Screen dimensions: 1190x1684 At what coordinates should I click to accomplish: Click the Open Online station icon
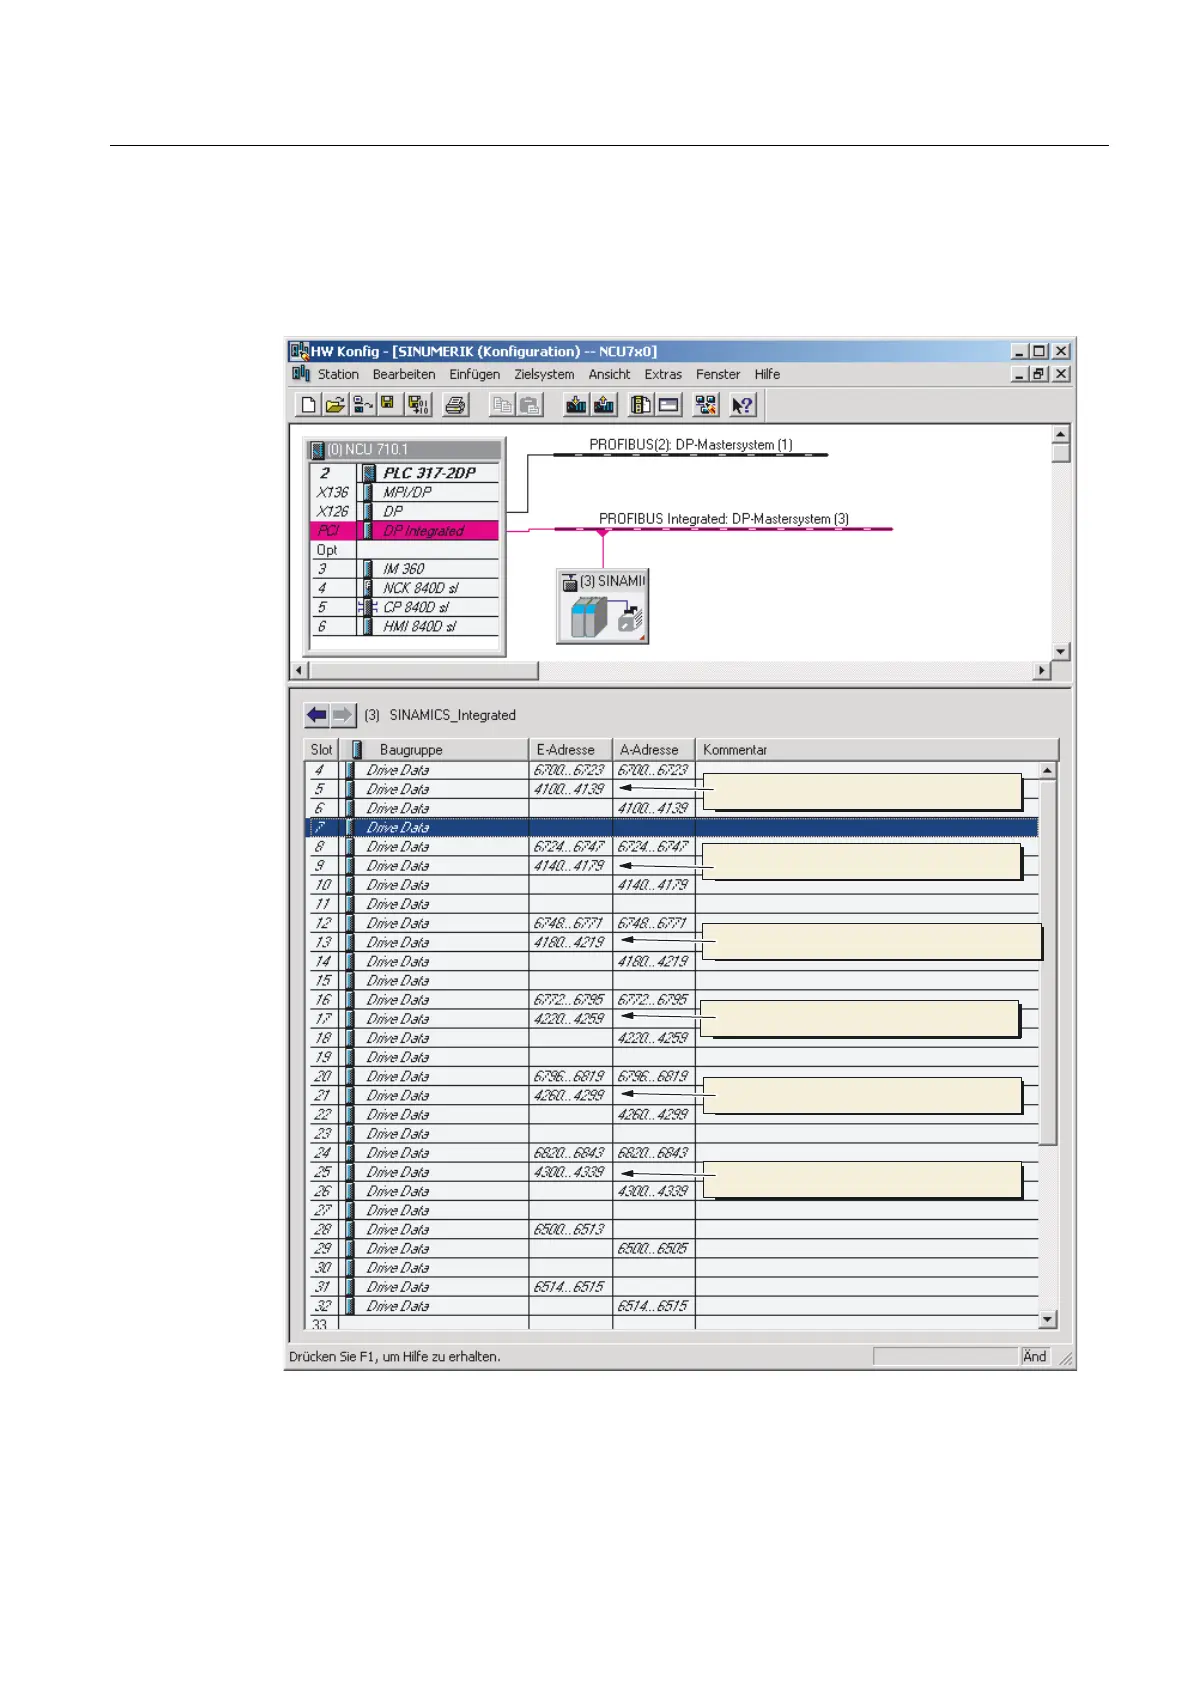[x=362, y=405]
